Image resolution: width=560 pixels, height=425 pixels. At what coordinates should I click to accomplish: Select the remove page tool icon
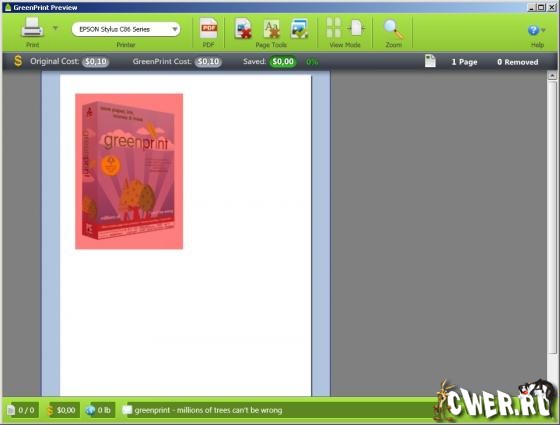244,29
